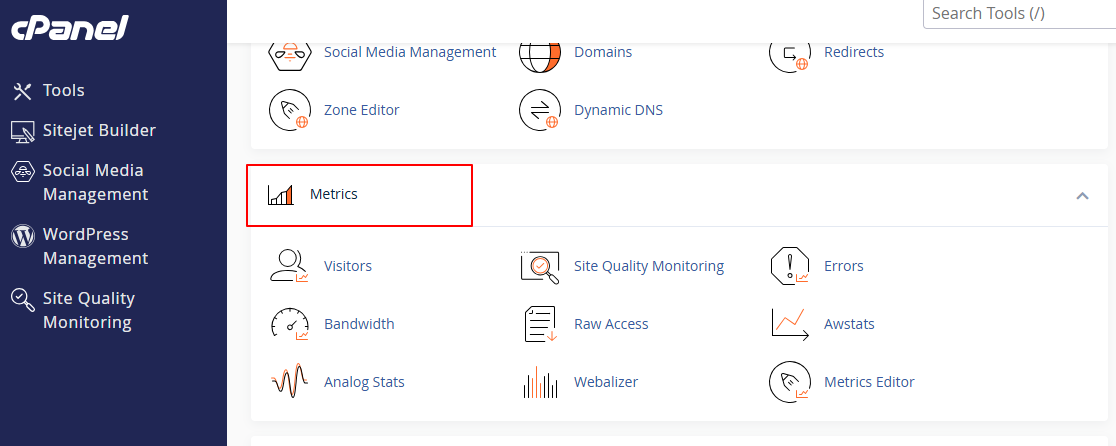Click the Dynamic DNS arrows icon

click(540, 110)
